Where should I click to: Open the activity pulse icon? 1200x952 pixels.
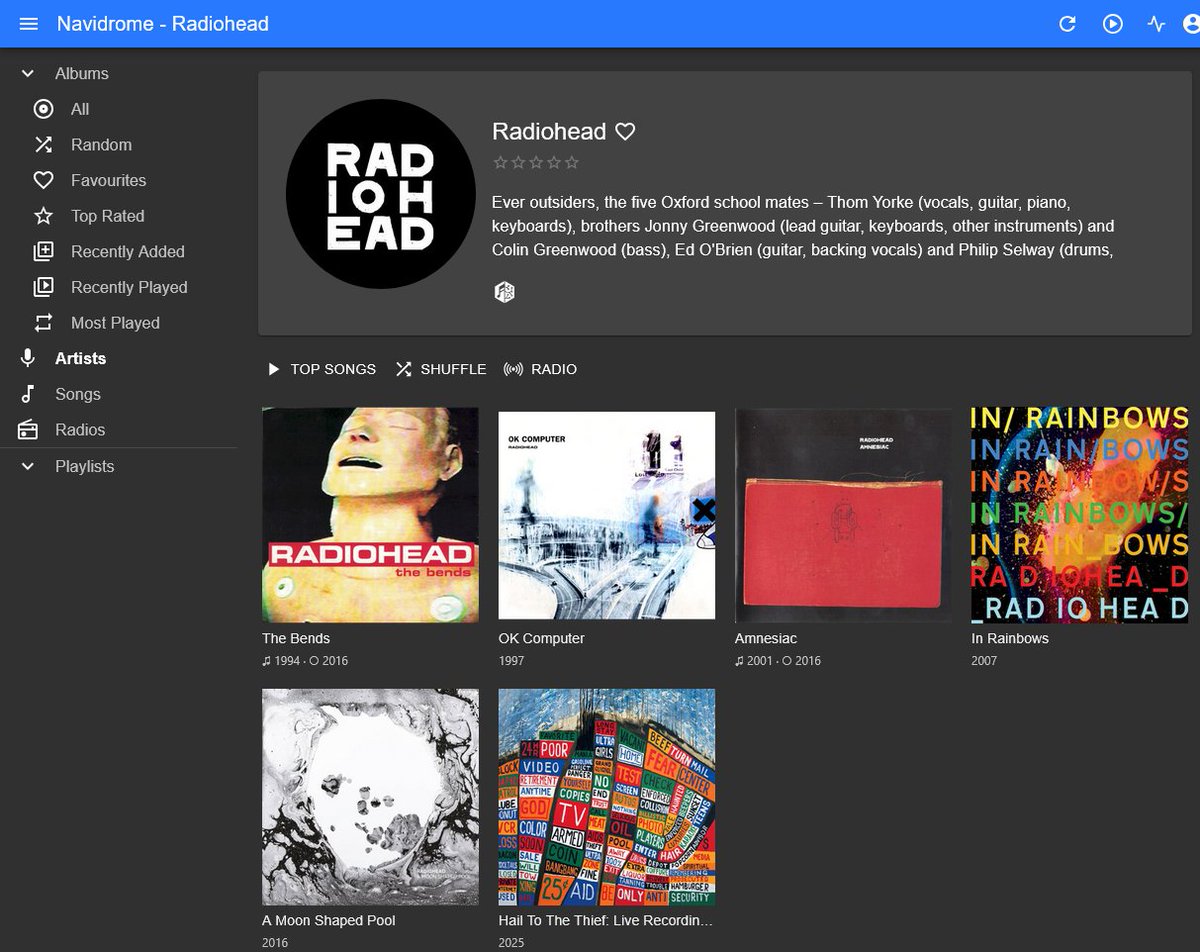click(x=1157, y=23)
